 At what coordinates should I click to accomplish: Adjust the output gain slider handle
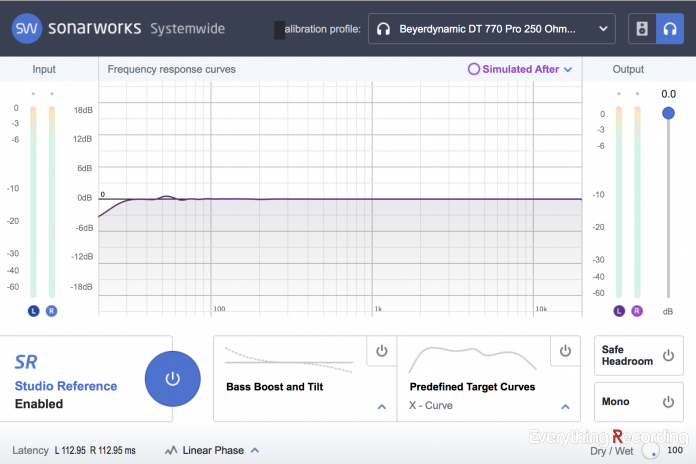coord(668,113)
